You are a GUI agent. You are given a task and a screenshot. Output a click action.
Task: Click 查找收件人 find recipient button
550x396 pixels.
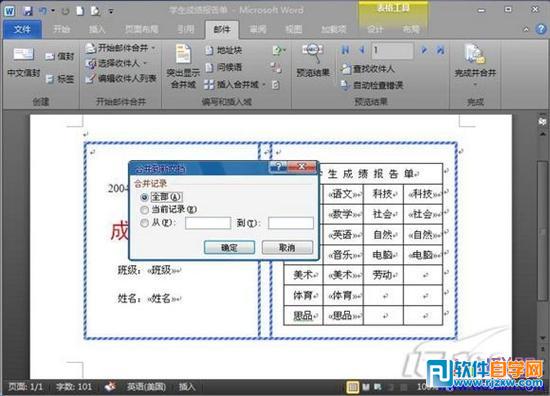click(x=367, y=69)
